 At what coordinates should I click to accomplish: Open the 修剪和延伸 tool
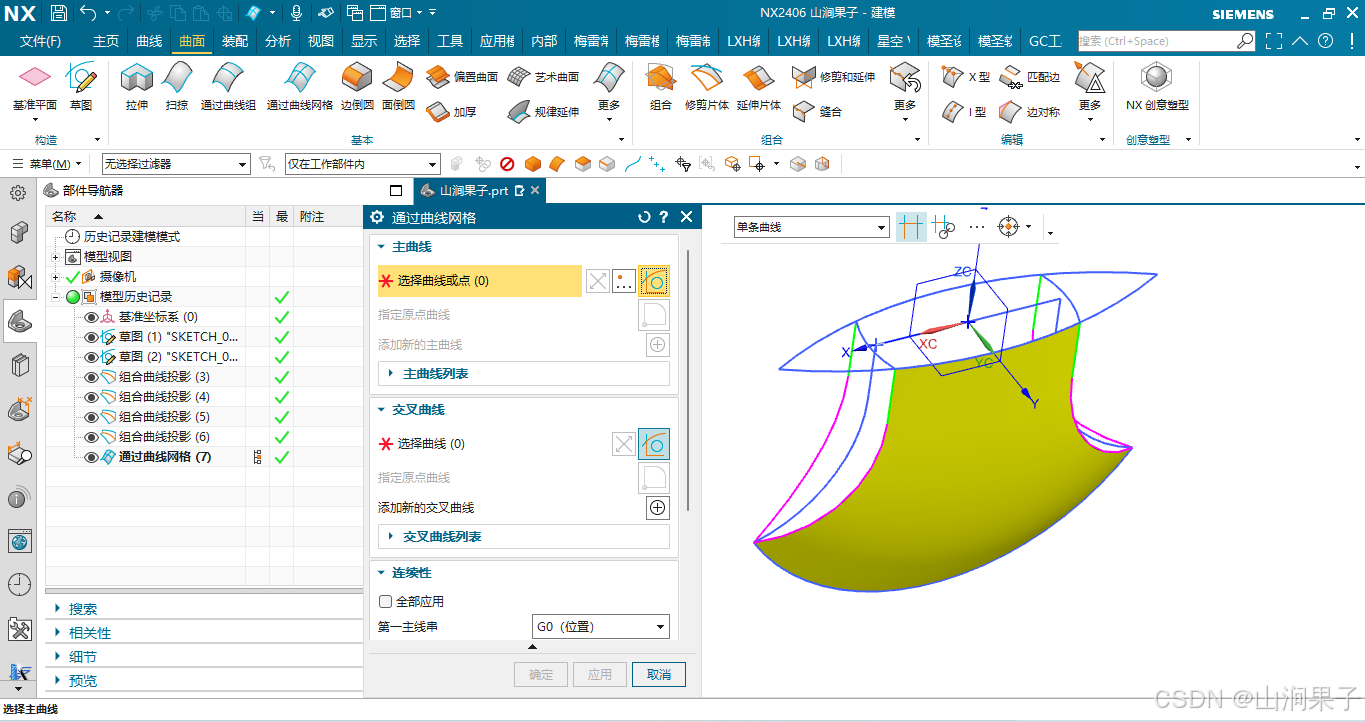pos(833,77)
